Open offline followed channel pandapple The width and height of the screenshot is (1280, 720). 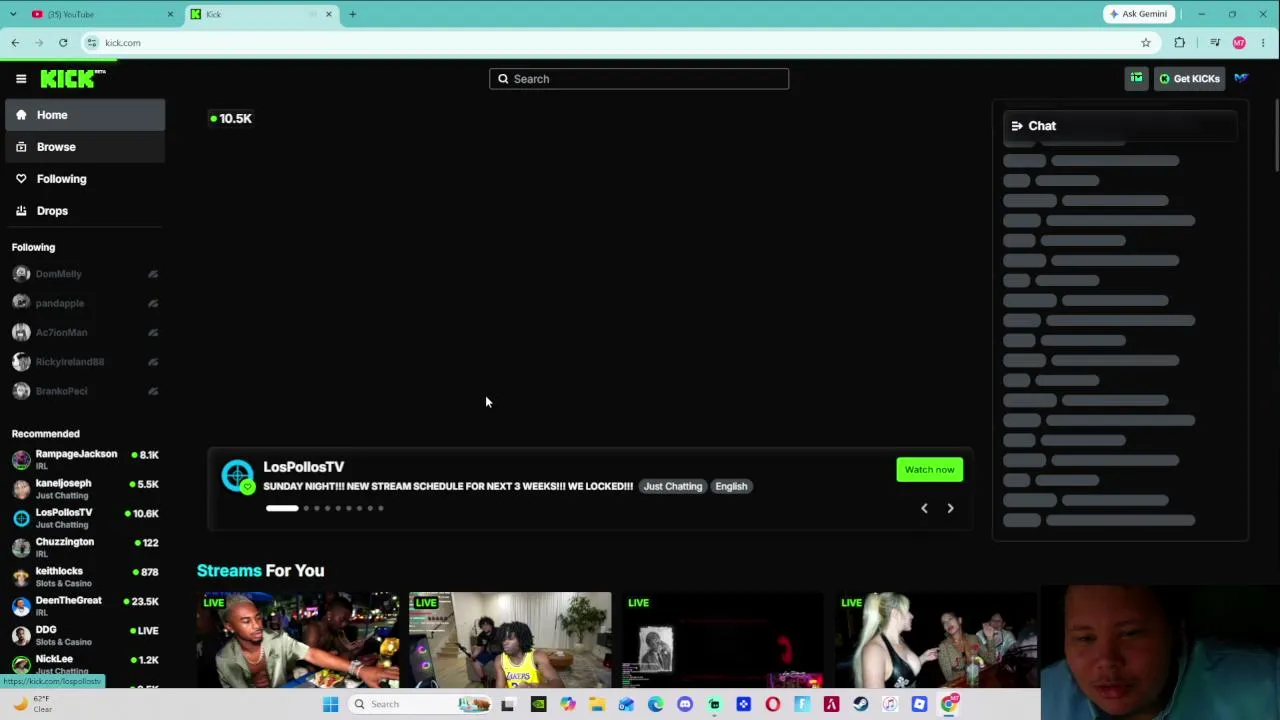(x=85, y=303)
